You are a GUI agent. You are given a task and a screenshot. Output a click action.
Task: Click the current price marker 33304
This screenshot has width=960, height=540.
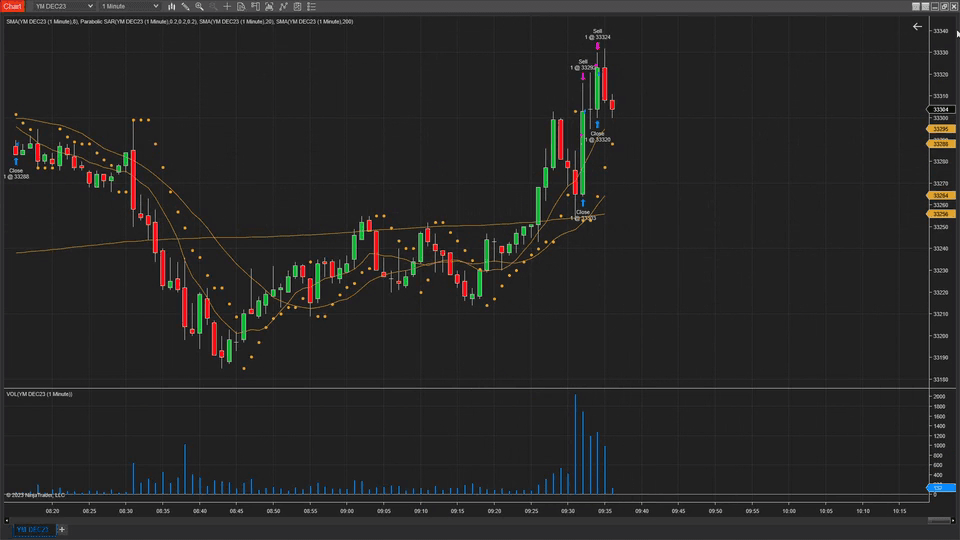[941, 110]
